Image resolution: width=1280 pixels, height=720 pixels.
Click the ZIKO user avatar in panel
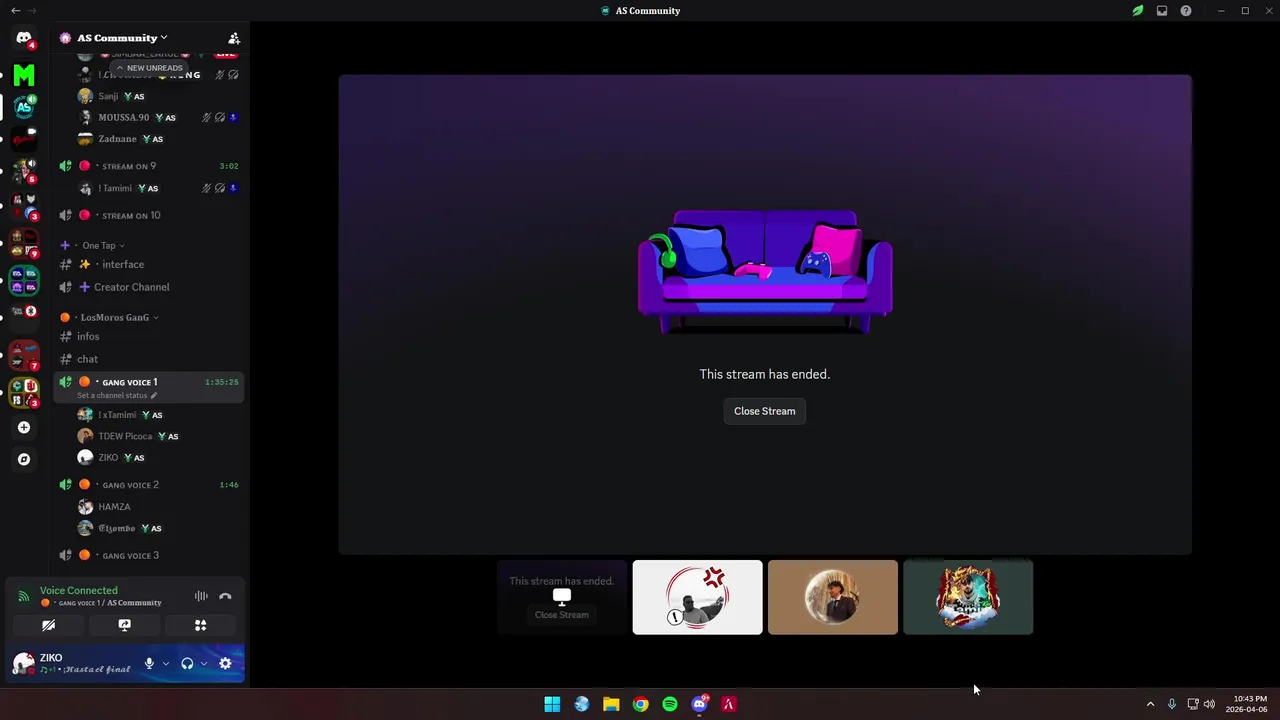(x=23, y=663)
